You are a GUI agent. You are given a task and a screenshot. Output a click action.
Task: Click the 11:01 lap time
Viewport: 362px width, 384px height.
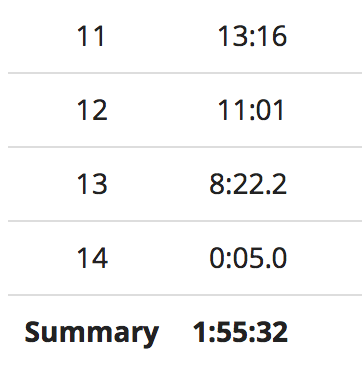tap(251, 110)
